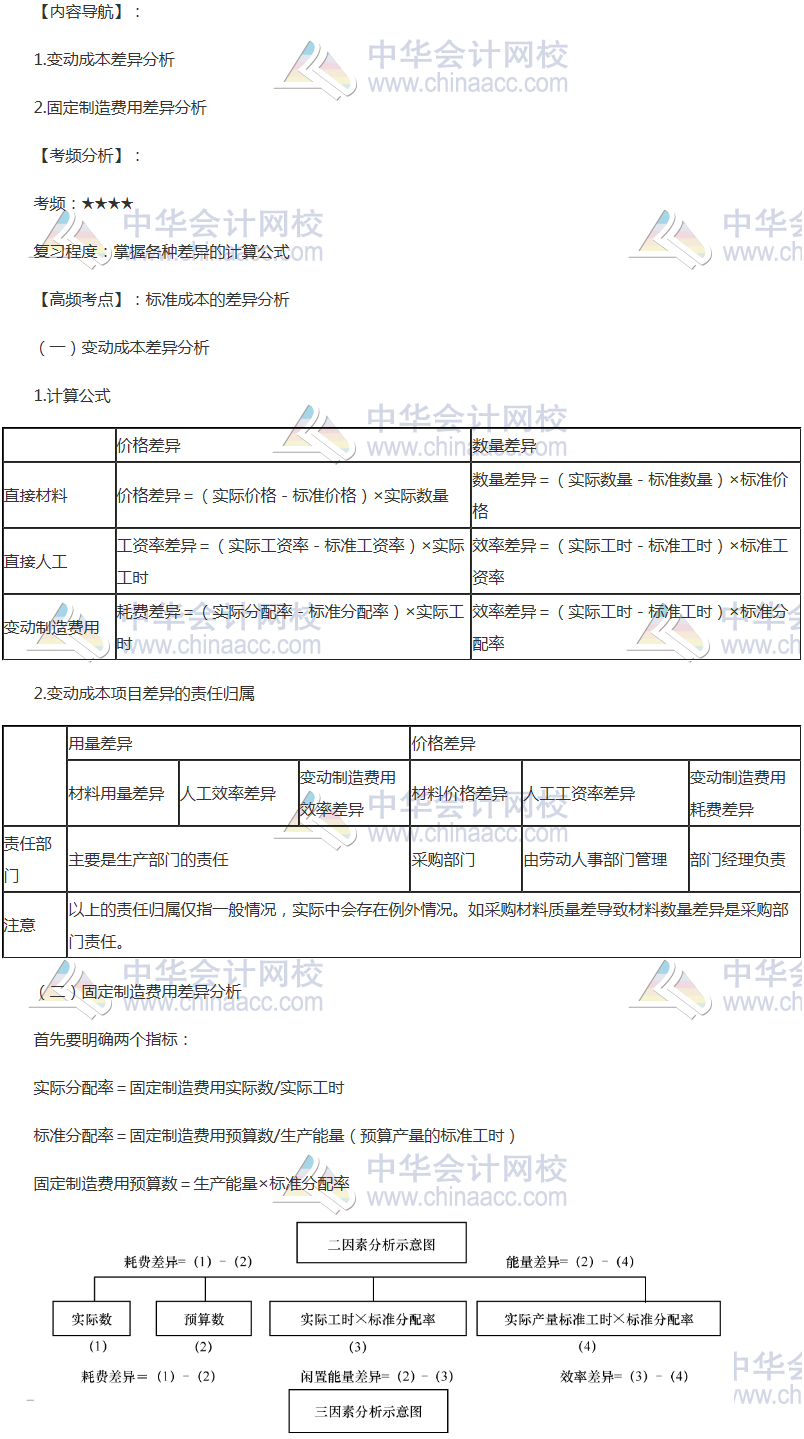Viewport: 804px width, 1439px height.
Task: Click the 1.变动成本差异分析 navigation item
Action: coord(104,60)
